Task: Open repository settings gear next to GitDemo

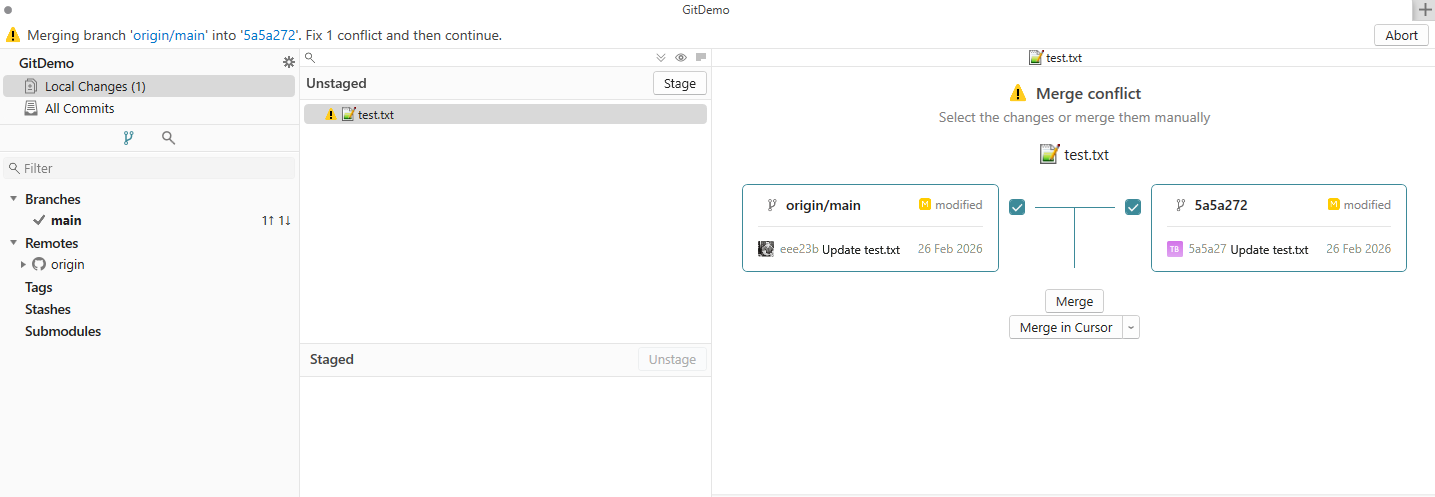Action: (288, 63)
